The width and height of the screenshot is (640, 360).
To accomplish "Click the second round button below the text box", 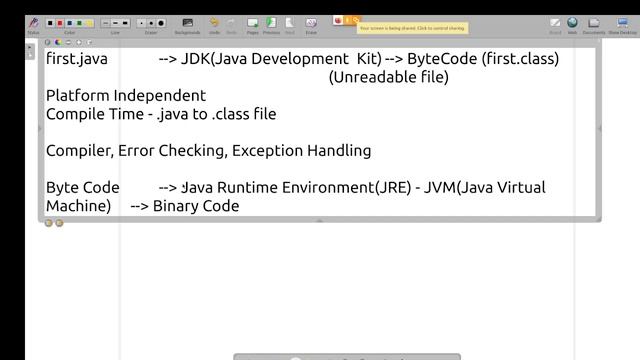I will [59, 223].
